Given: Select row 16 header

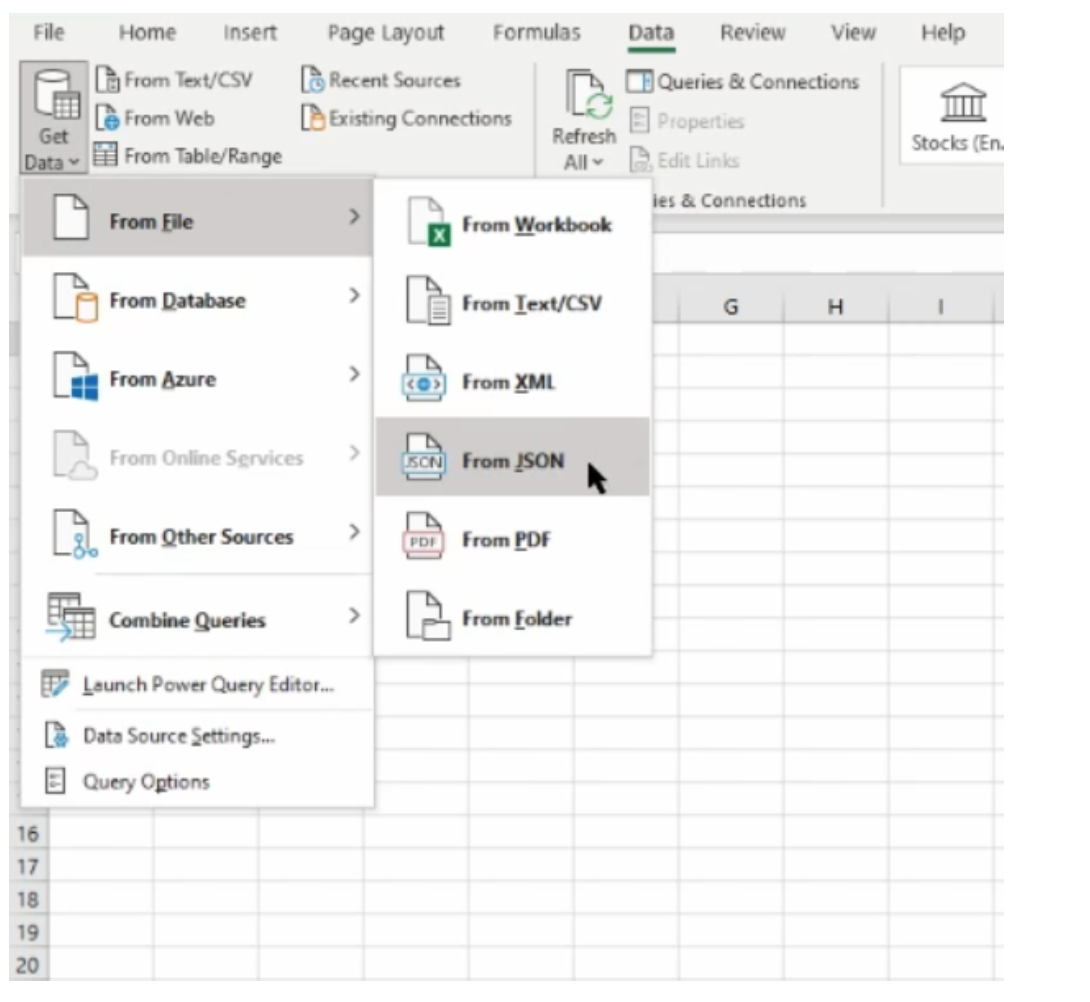Looking at the screenshot, I should pyautogui.click(x=29, y=833).
